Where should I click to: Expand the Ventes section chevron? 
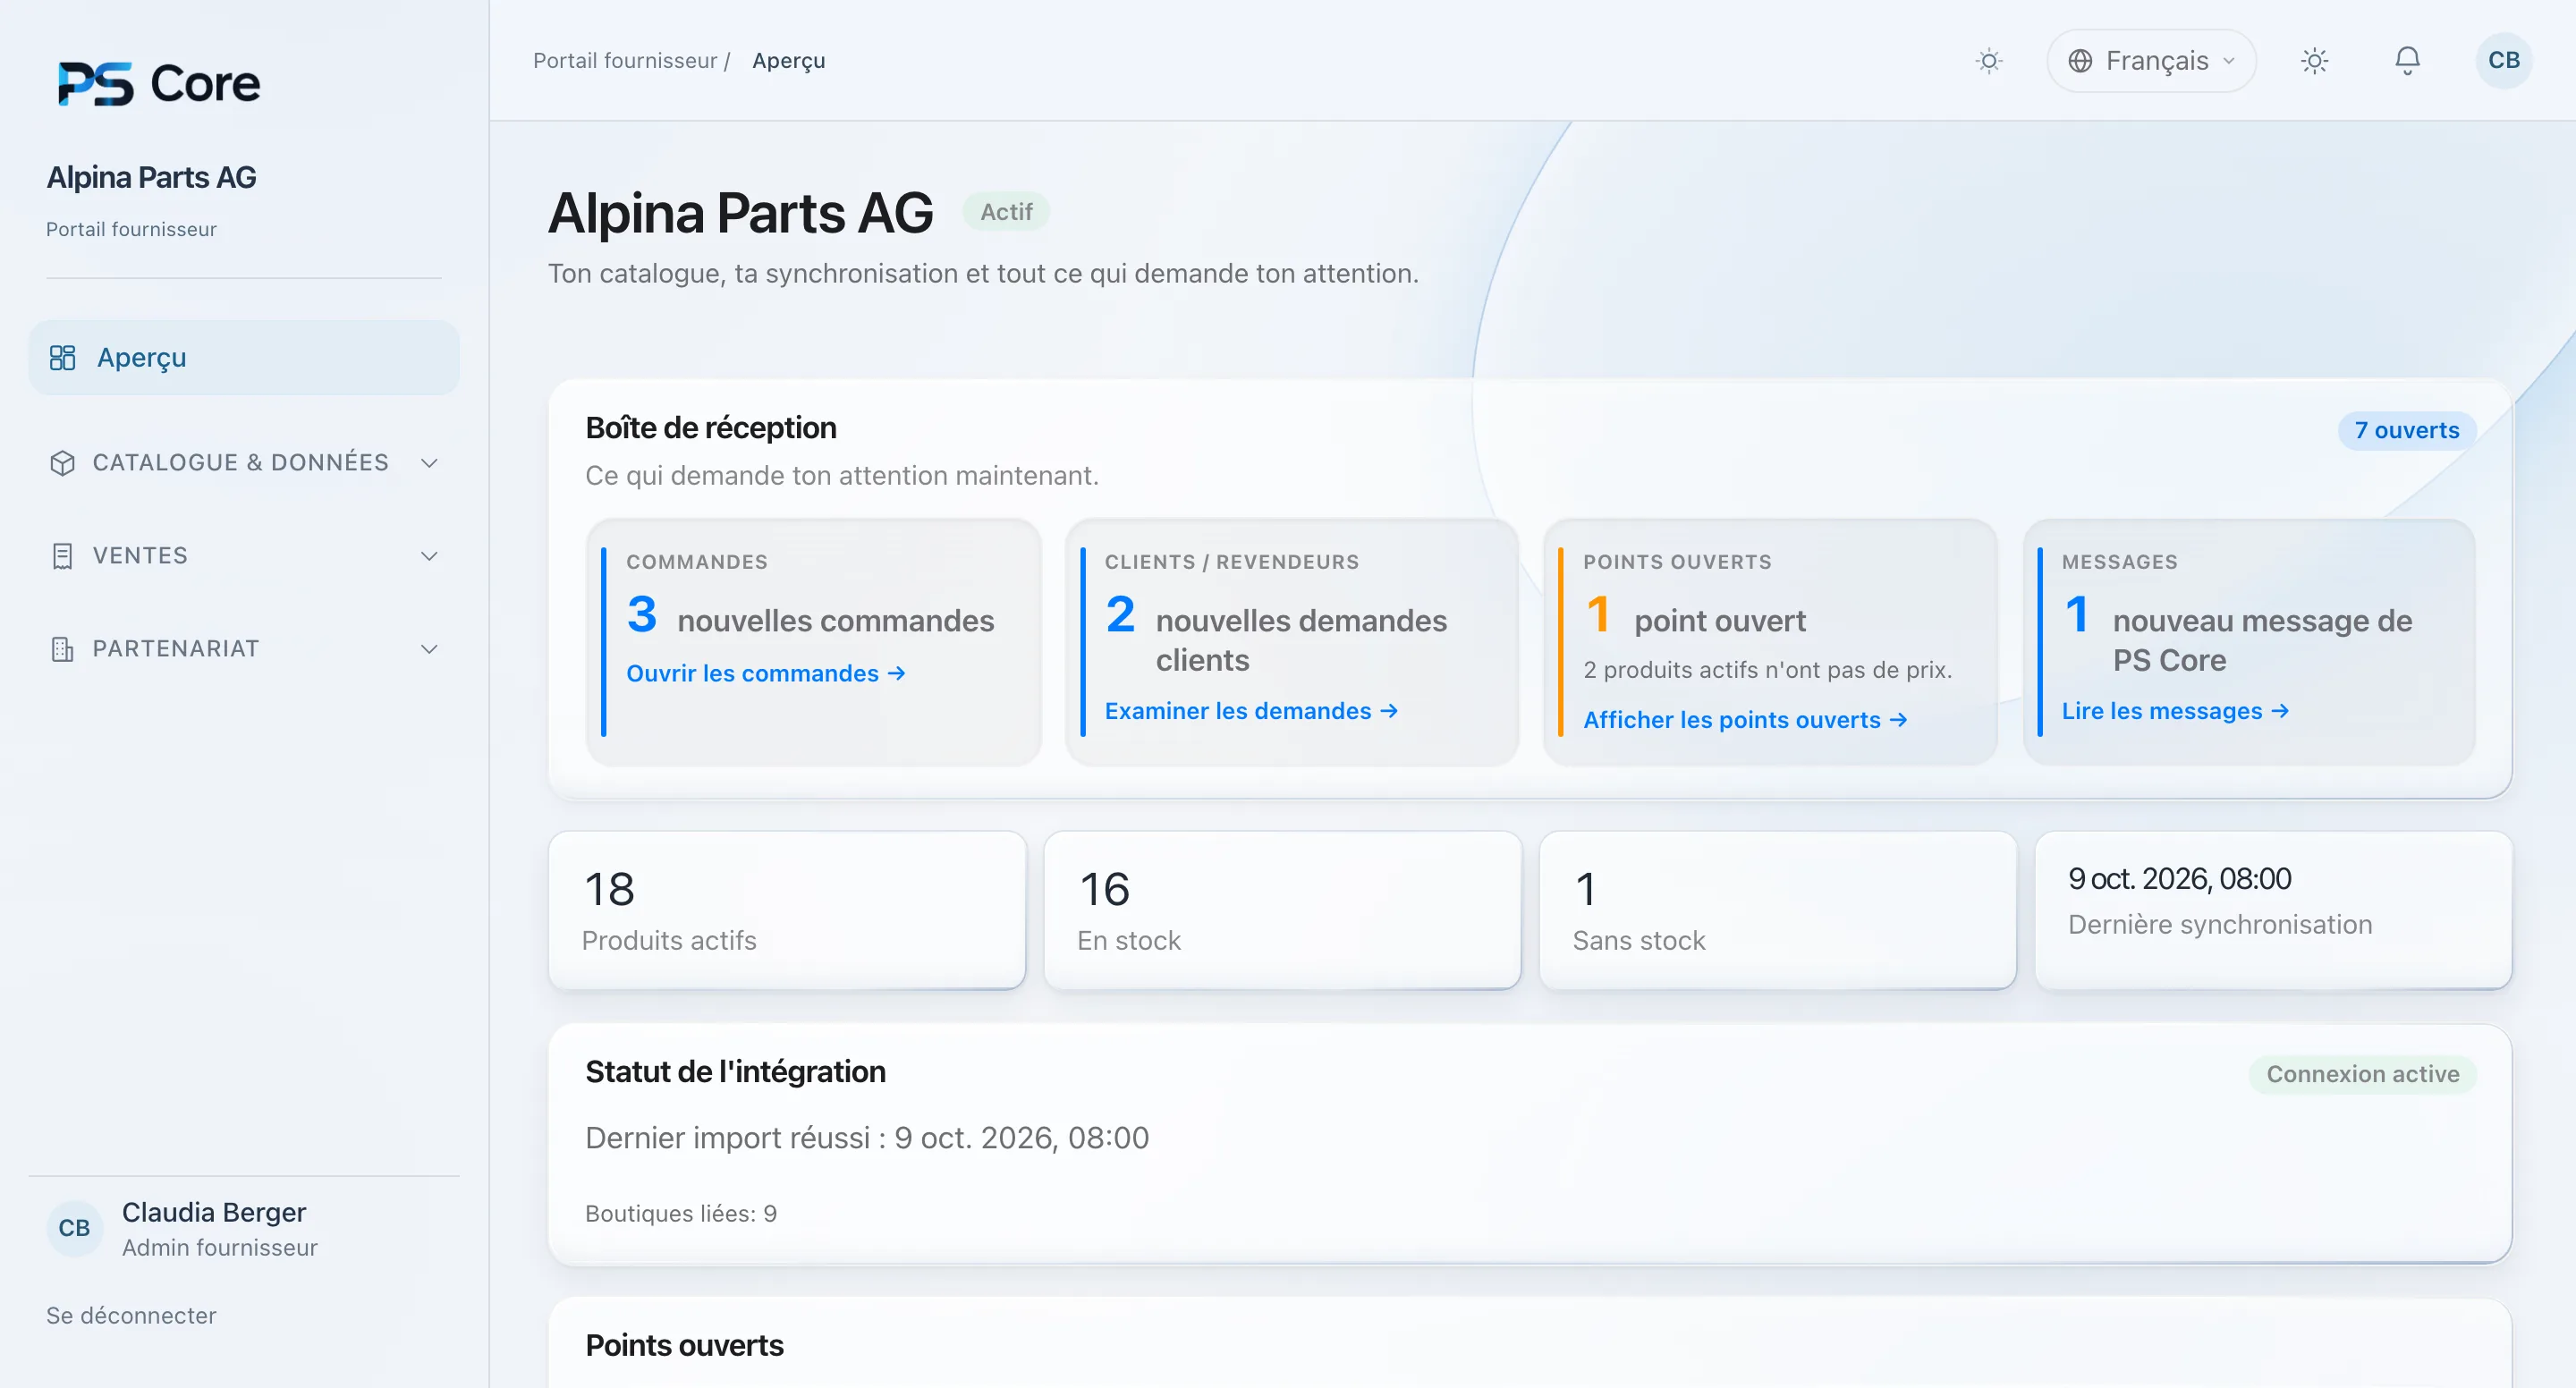pyautogui.click(x=429, y=556)
